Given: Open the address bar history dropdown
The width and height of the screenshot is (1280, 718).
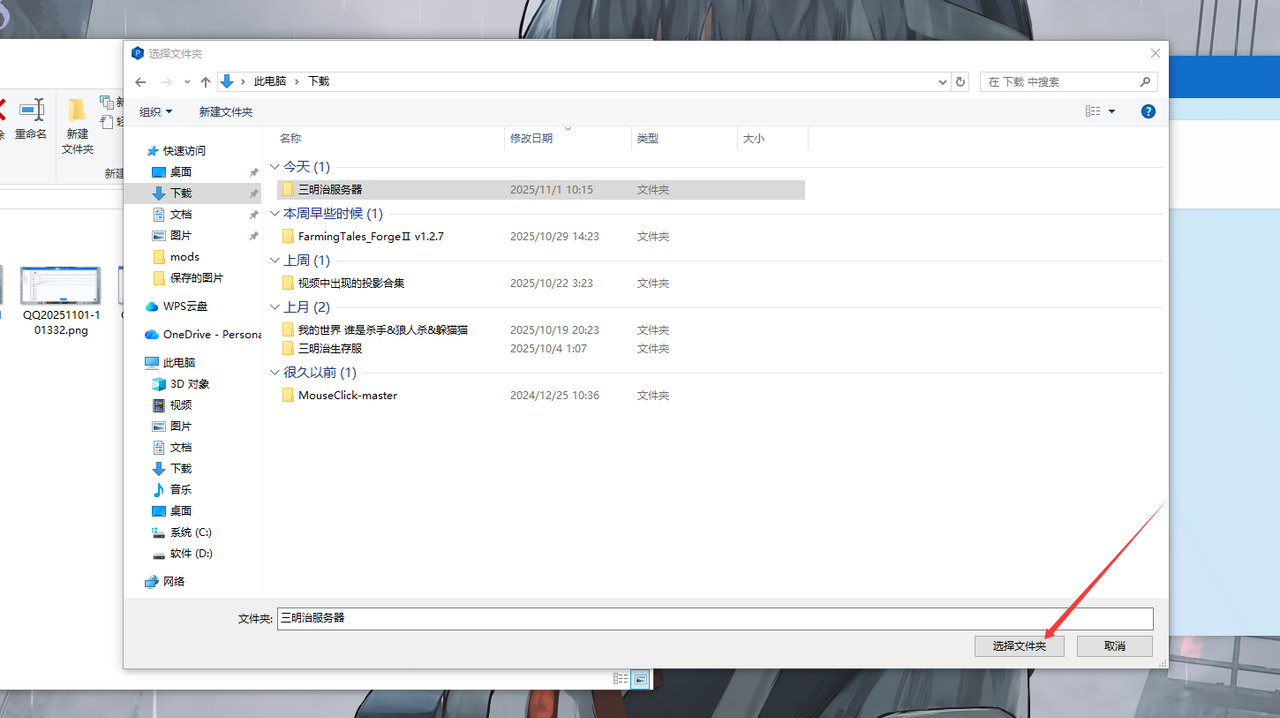Looking at the screenshot, I should point(942,82).
